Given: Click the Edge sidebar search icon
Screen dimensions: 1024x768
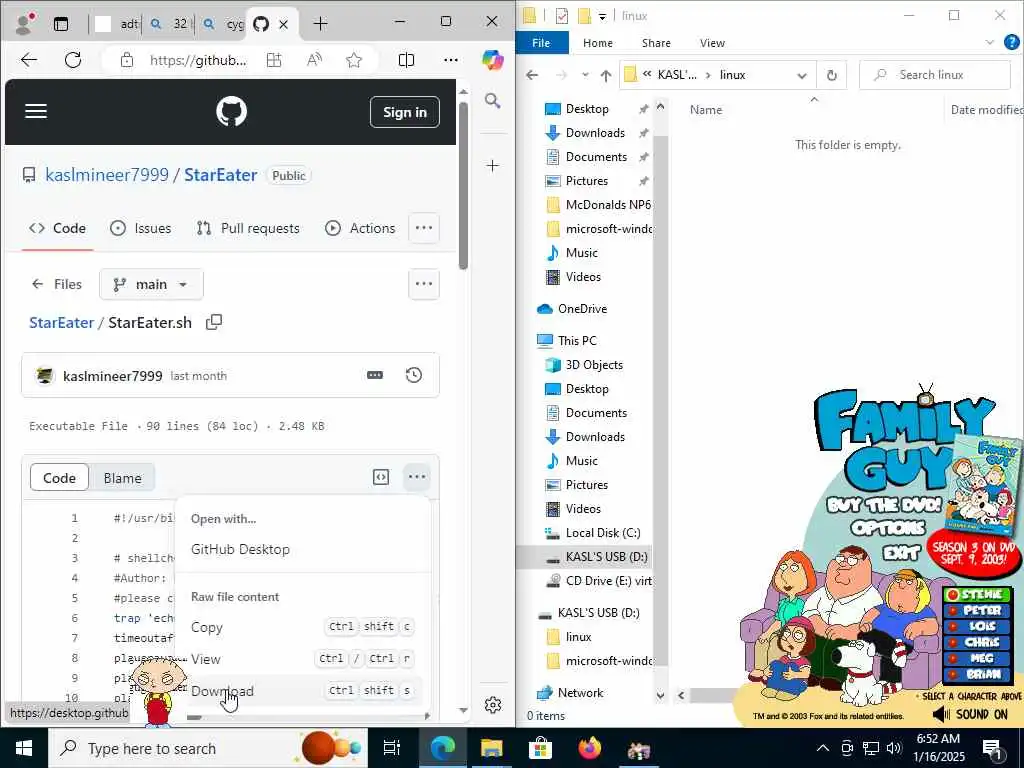Looking at the screenshot, I should click(492, 101).
